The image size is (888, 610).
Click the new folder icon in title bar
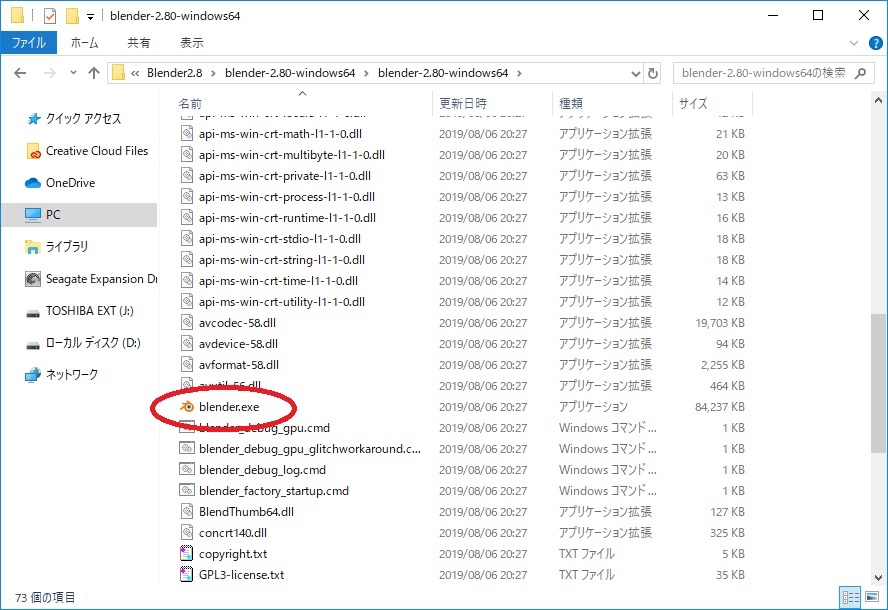pyautogui.click(x=72, y=15)
